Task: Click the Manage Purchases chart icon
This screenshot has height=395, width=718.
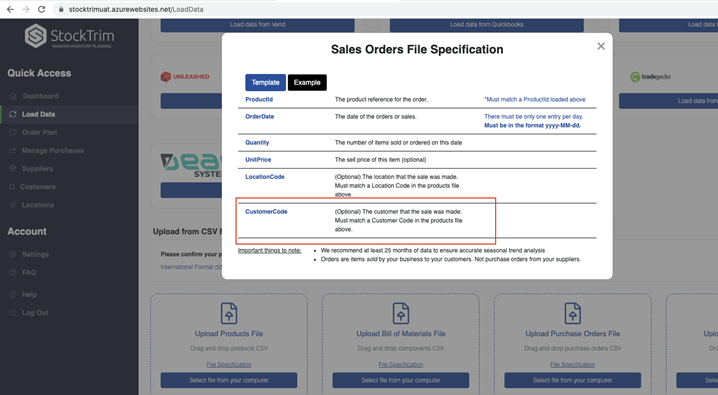Action: coord(13,151)
